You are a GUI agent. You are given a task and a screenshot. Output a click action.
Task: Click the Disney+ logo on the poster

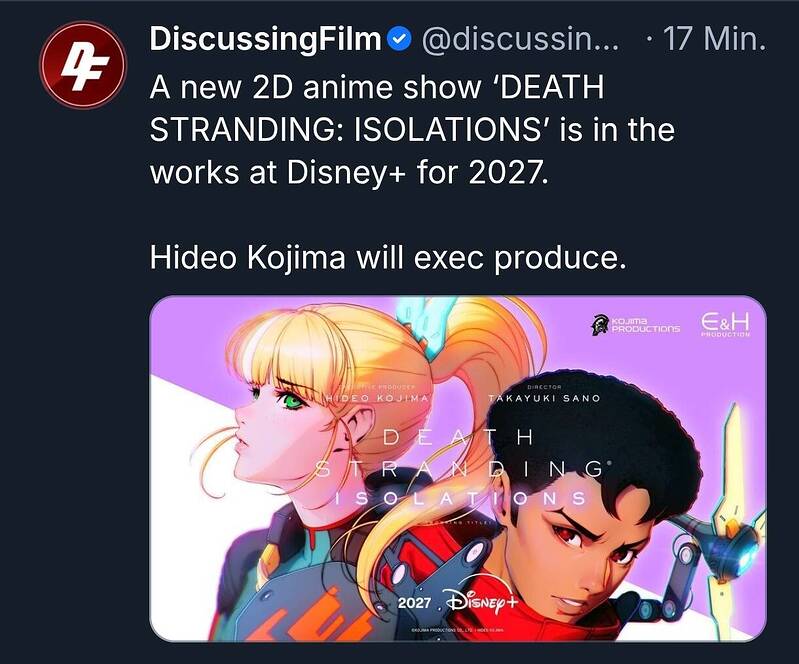[482, 600]
